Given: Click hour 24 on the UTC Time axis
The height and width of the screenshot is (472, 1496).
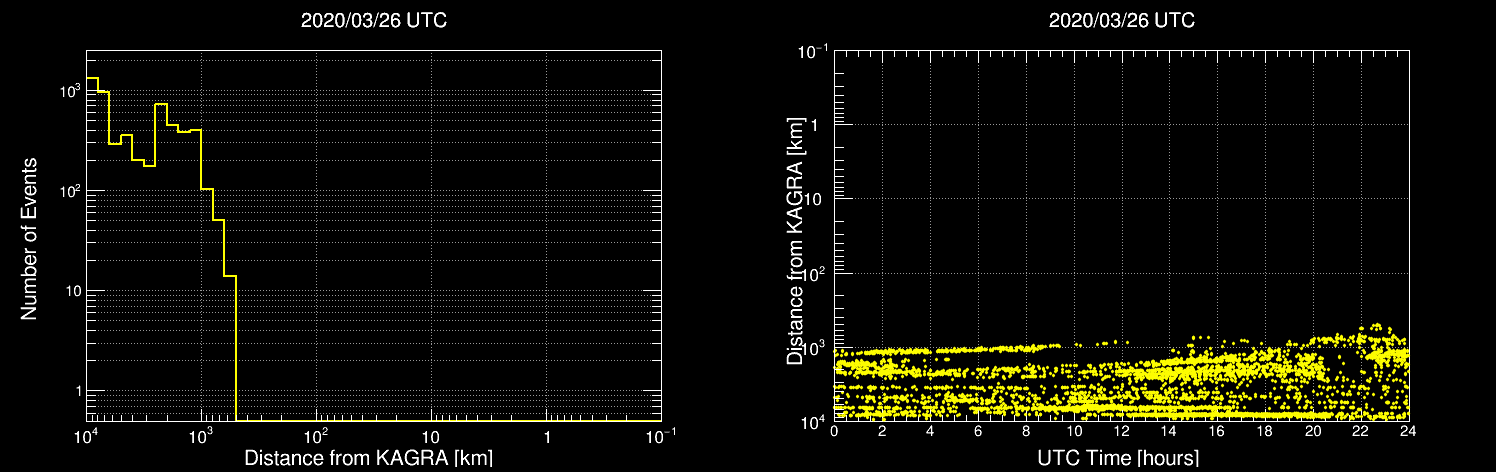Looking at the screenshot, I should (x=1409, y=432).
